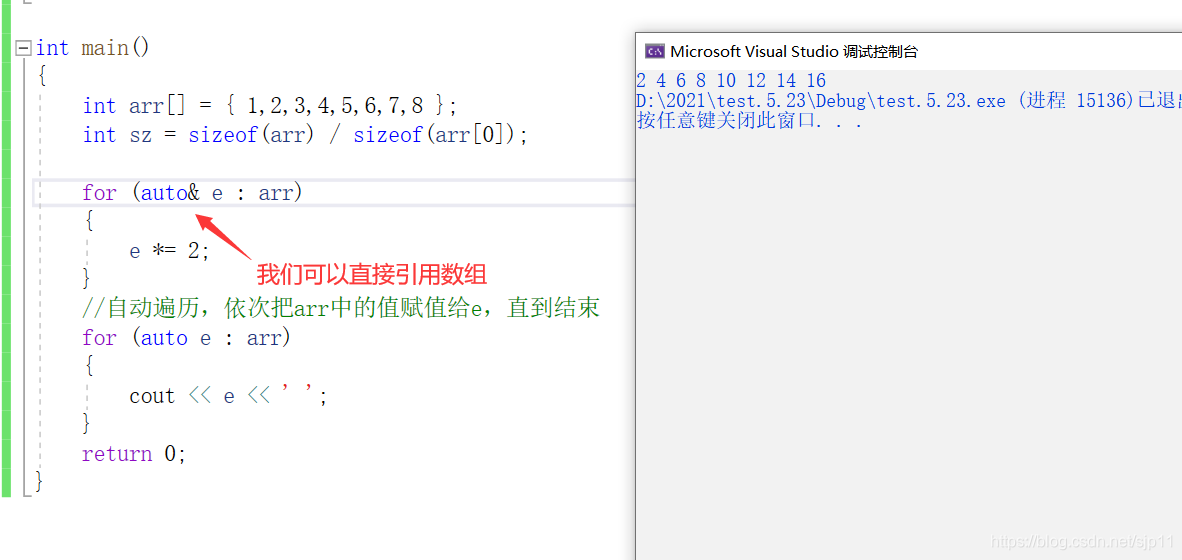Click the console message '按任意键关闭此窗口. . .'
Image resolution: width=1182 pixels, height=560 pixels.
749,121
